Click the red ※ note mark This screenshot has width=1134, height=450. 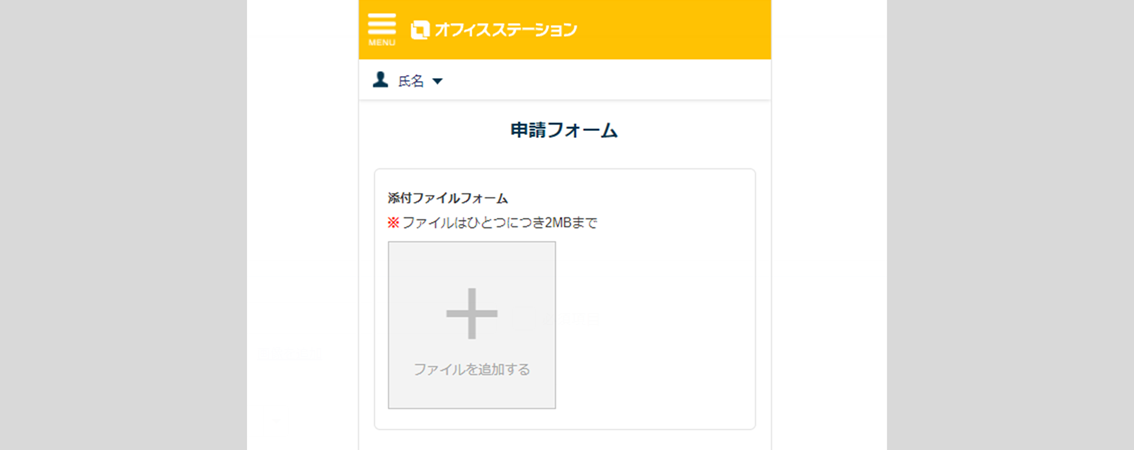coord(393,223)
